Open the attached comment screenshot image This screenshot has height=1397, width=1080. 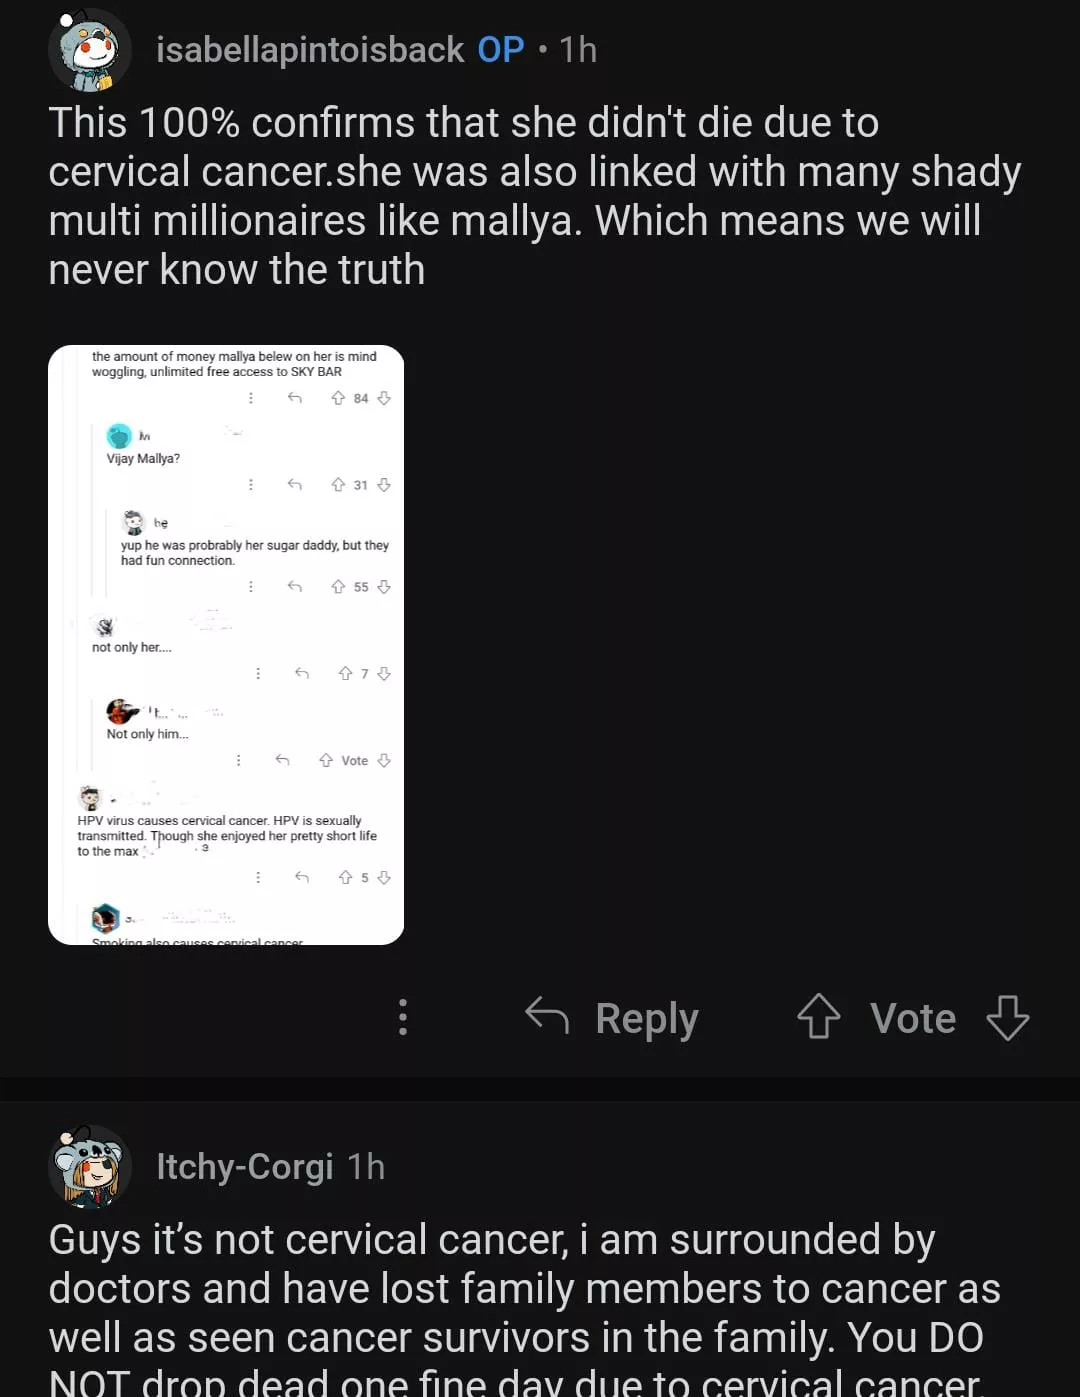[x=226, y=645]
